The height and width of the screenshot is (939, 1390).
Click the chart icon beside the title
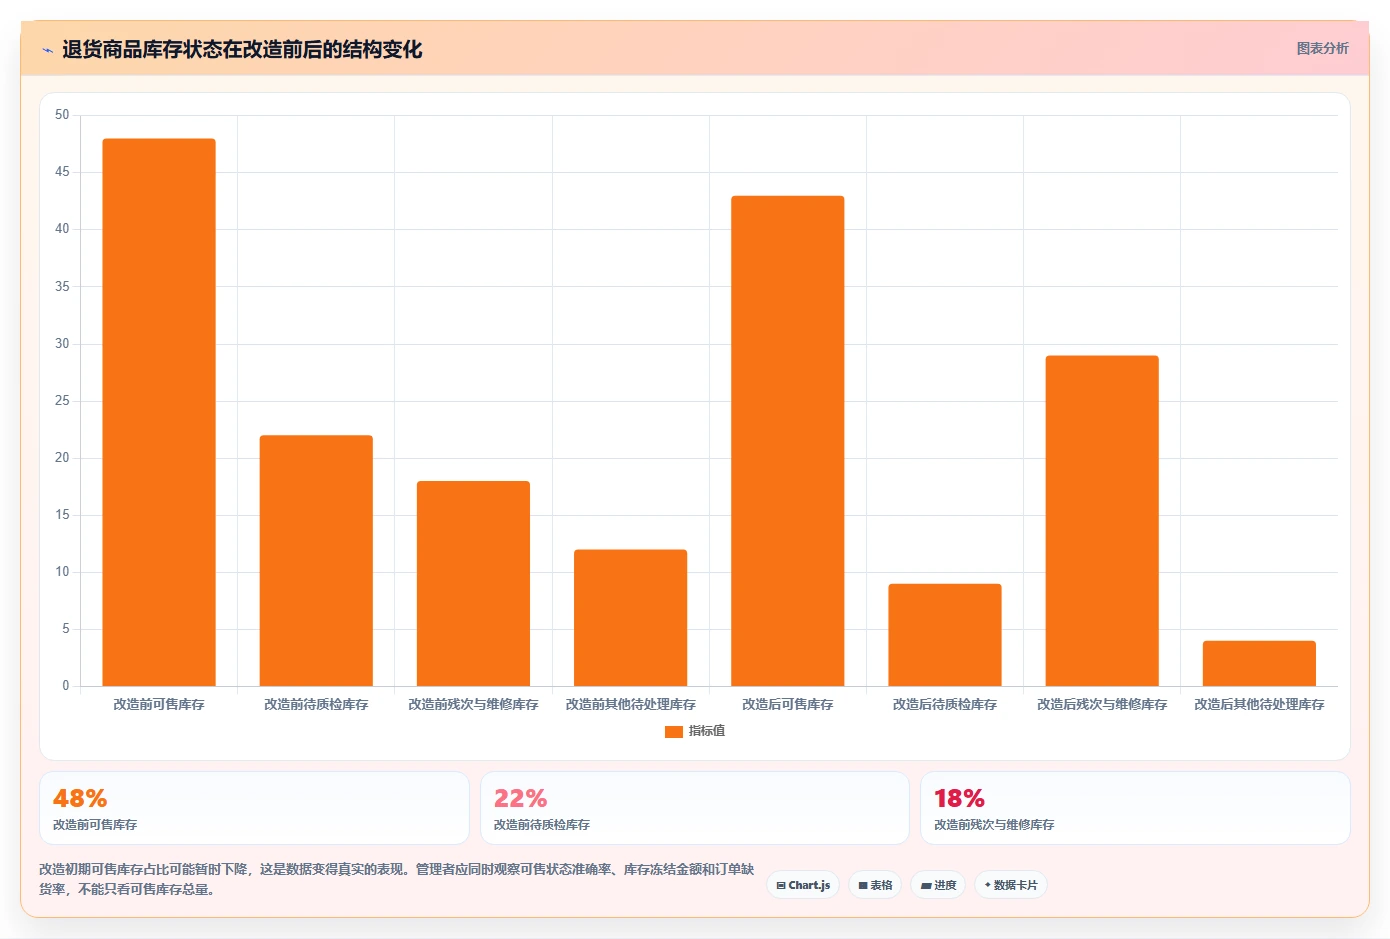pos(47,50)
